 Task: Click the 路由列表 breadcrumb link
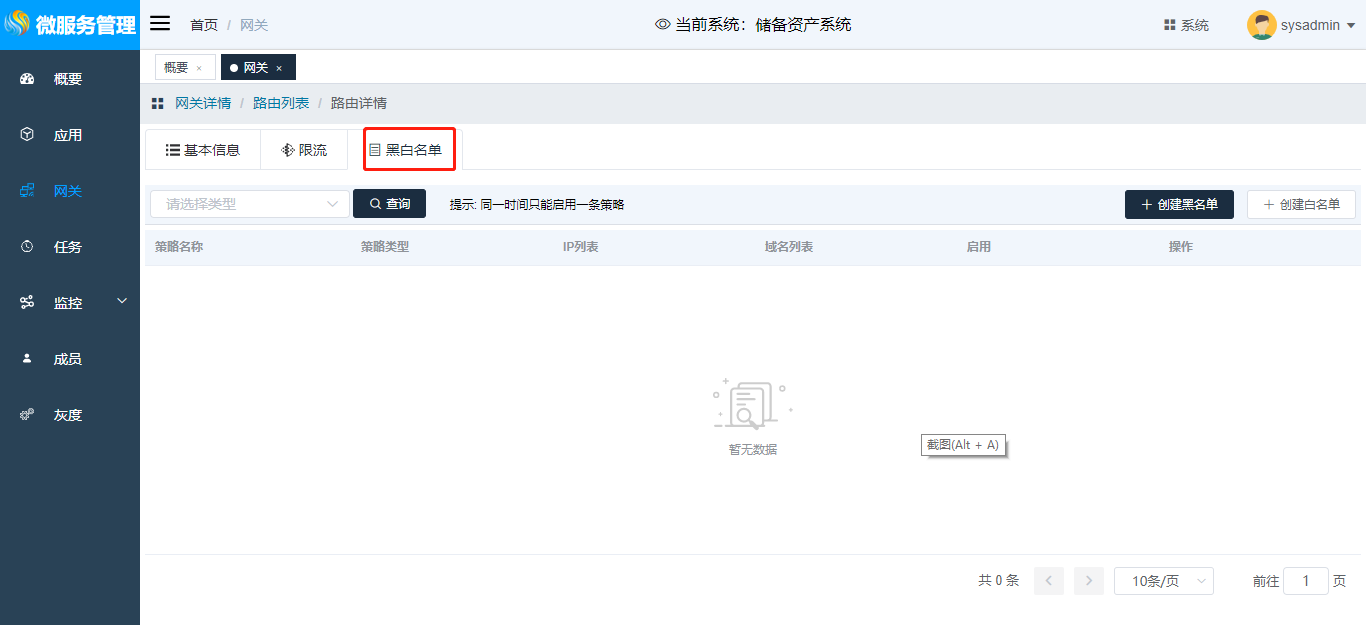[x=281, y=103]
